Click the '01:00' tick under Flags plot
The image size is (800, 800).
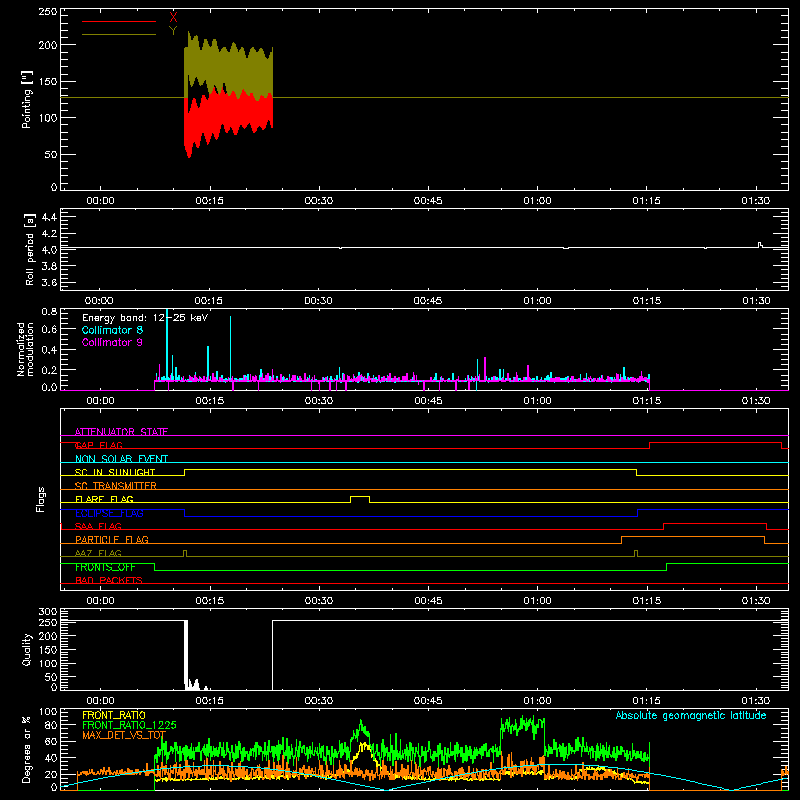(x=537, y=601)
